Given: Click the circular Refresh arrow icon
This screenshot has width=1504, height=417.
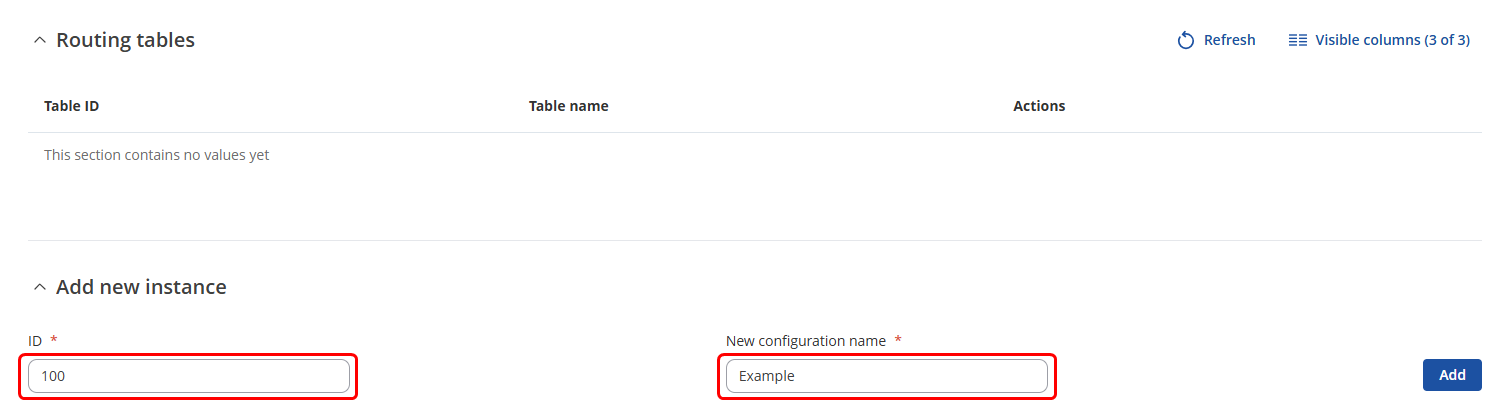Looking at the screenshot, I should coord(1186,40).
